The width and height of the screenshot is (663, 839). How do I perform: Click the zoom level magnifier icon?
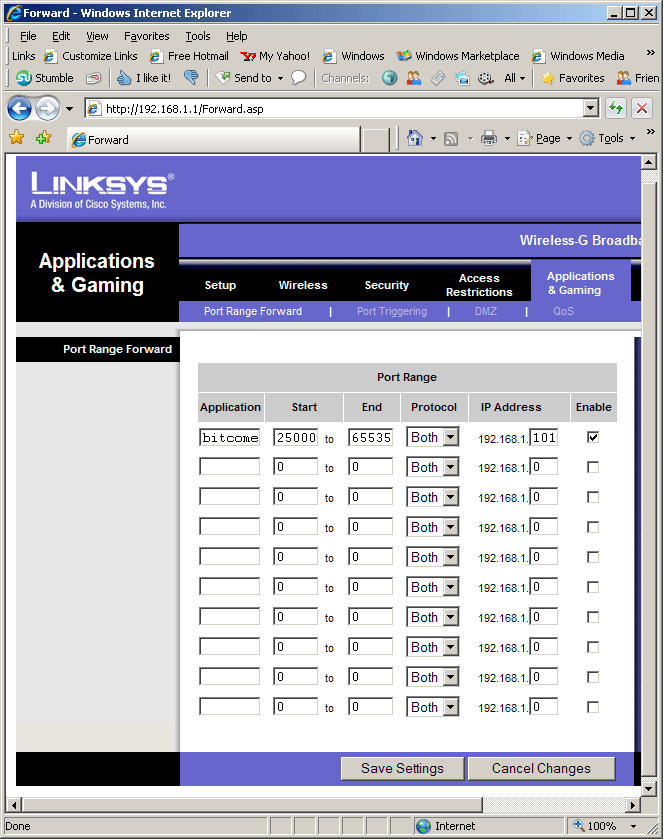pyautogui.click(x=579, y=825)
